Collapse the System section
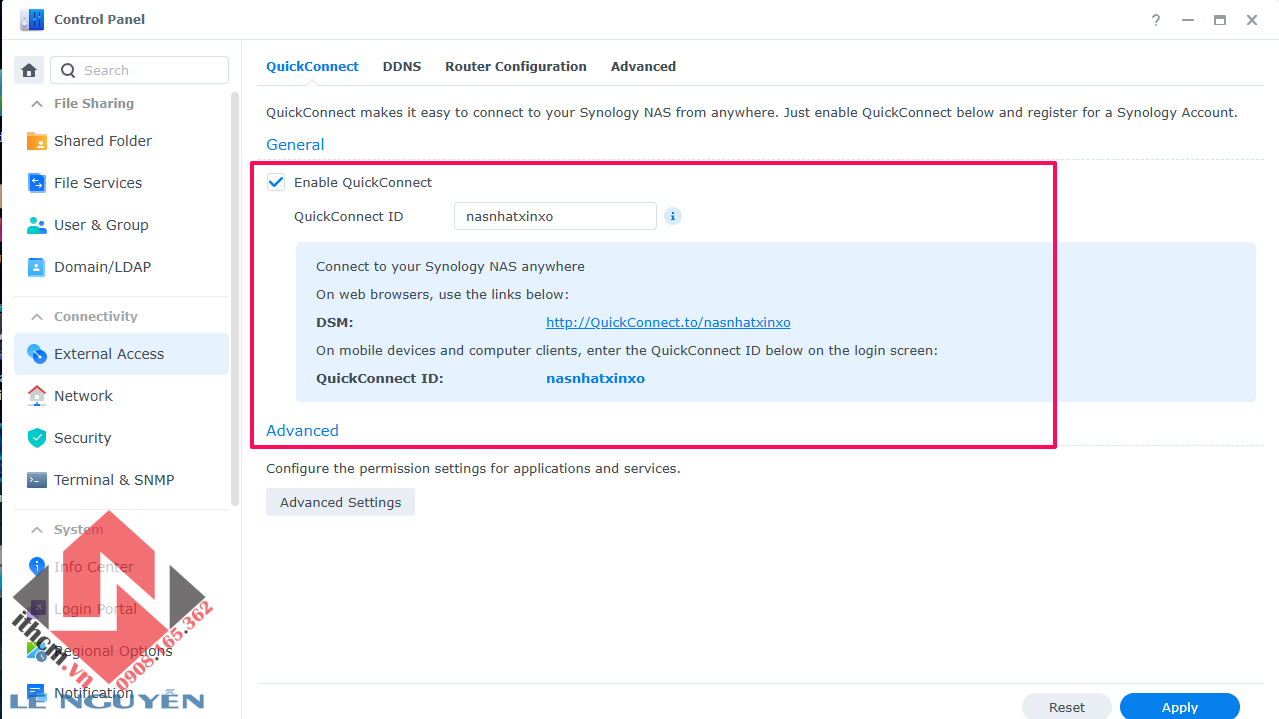 coord(37,530)
